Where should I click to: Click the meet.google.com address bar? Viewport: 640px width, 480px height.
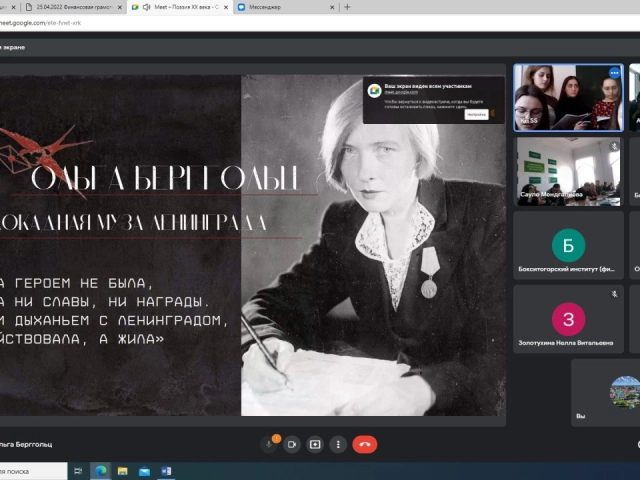[x=318, y=23]
